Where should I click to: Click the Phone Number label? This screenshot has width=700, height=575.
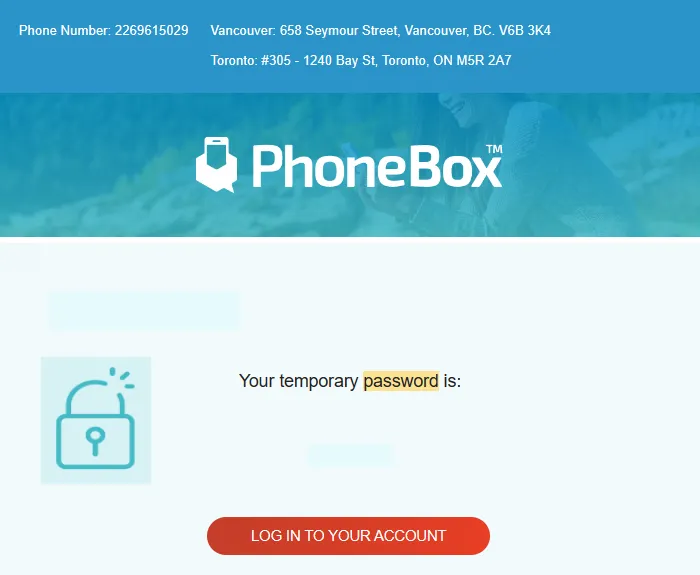pyautogui.click(x=65, y=30)
